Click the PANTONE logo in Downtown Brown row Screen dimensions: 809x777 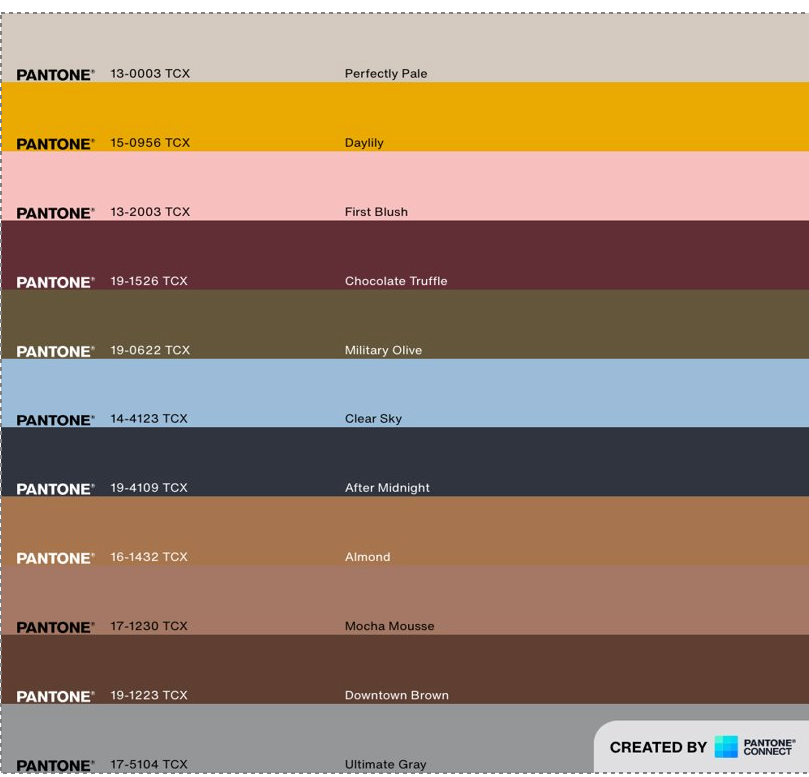point(55,697)
